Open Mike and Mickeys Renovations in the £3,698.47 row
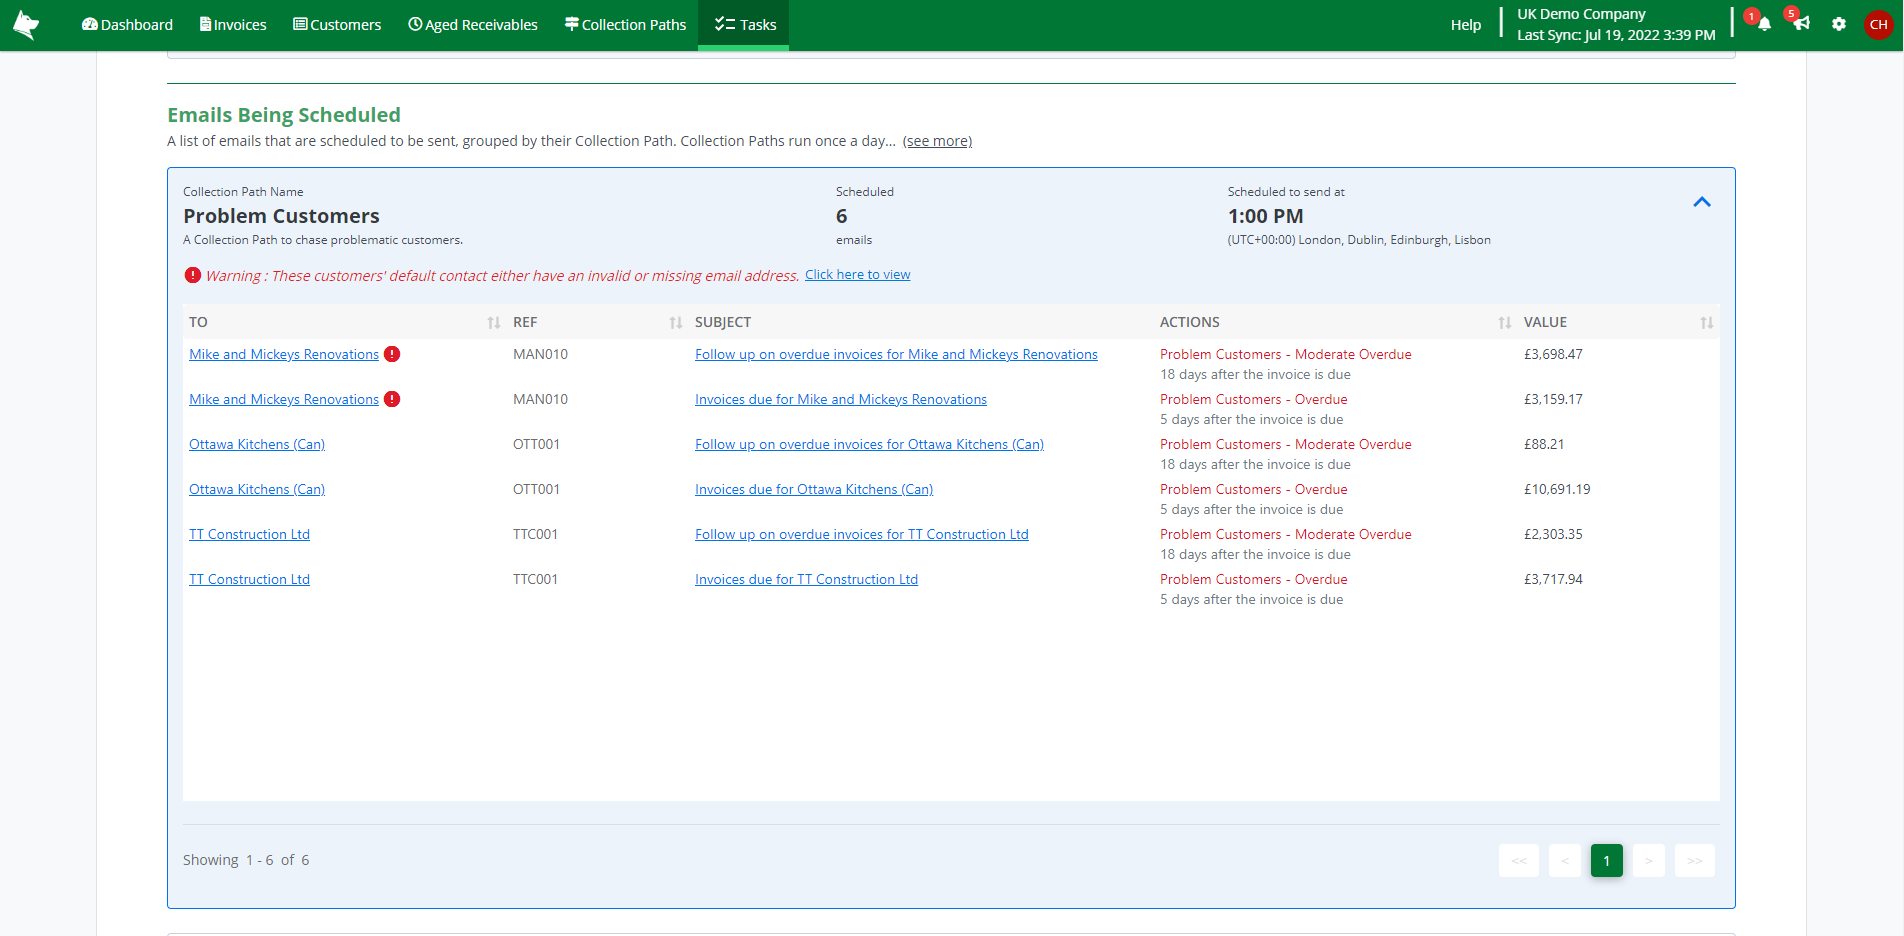Image resolution: width=1904 pixels, height=936 pixels. (284, 354)
